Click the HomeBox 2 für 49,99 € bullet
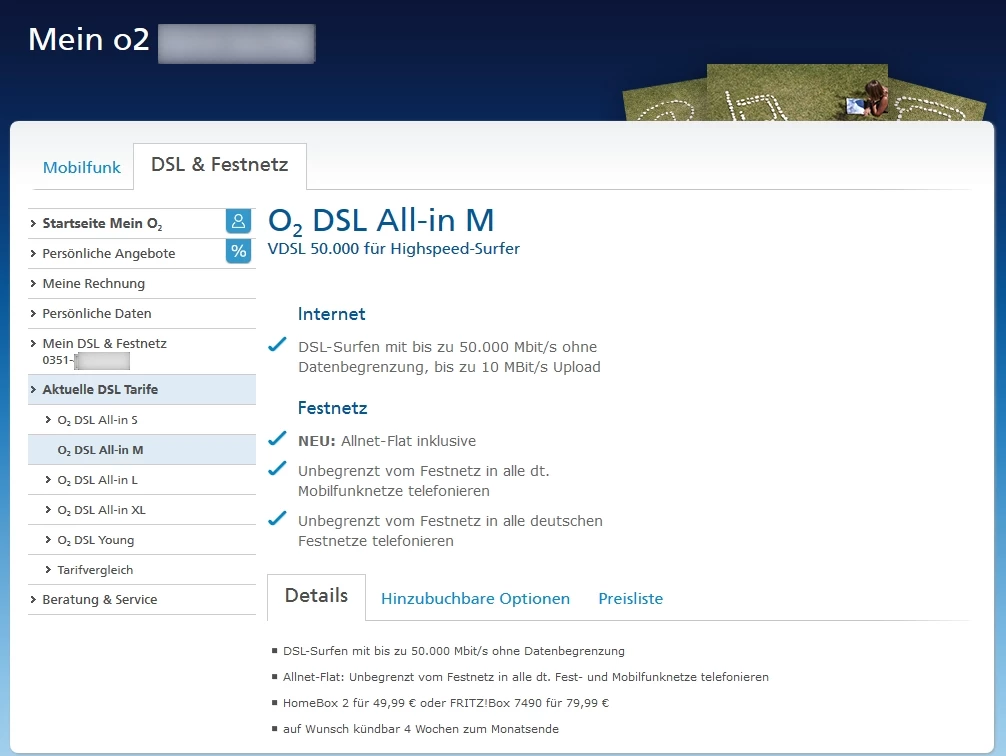This screenshot has height=756, width=1006. click(x=446, y=703)
